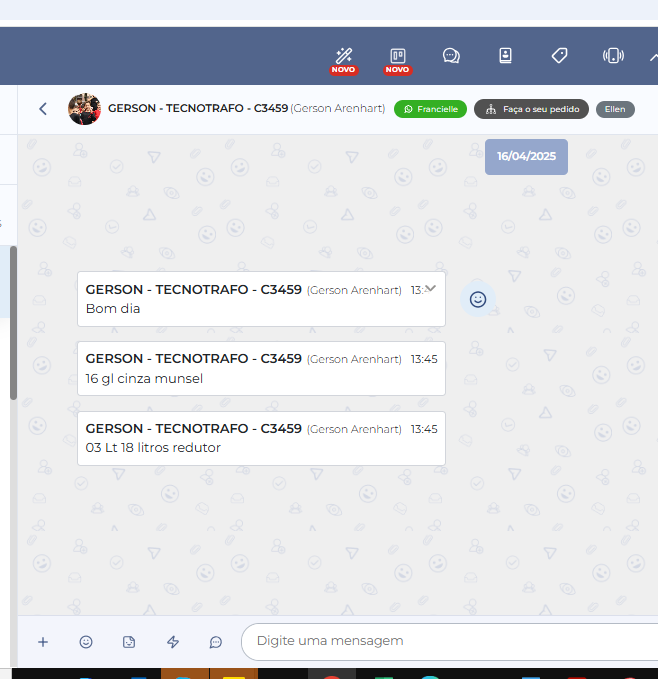Click the sticker icon in message bar
This screenshot has width=658, height=679.
tap(129, 642)
